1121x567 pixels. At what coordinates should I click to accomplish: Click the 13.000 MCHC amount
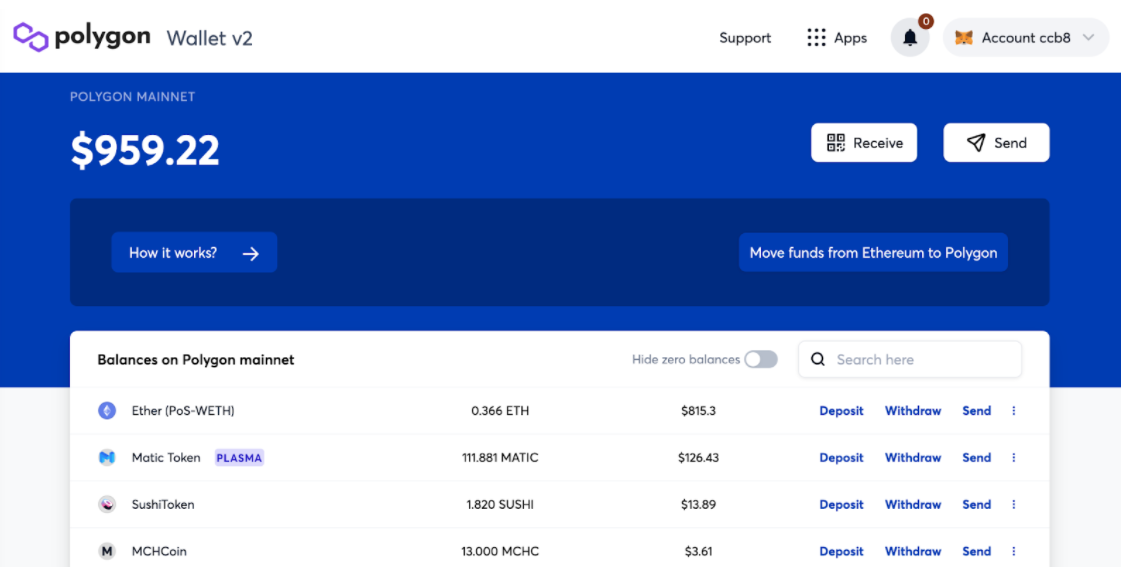500,551
